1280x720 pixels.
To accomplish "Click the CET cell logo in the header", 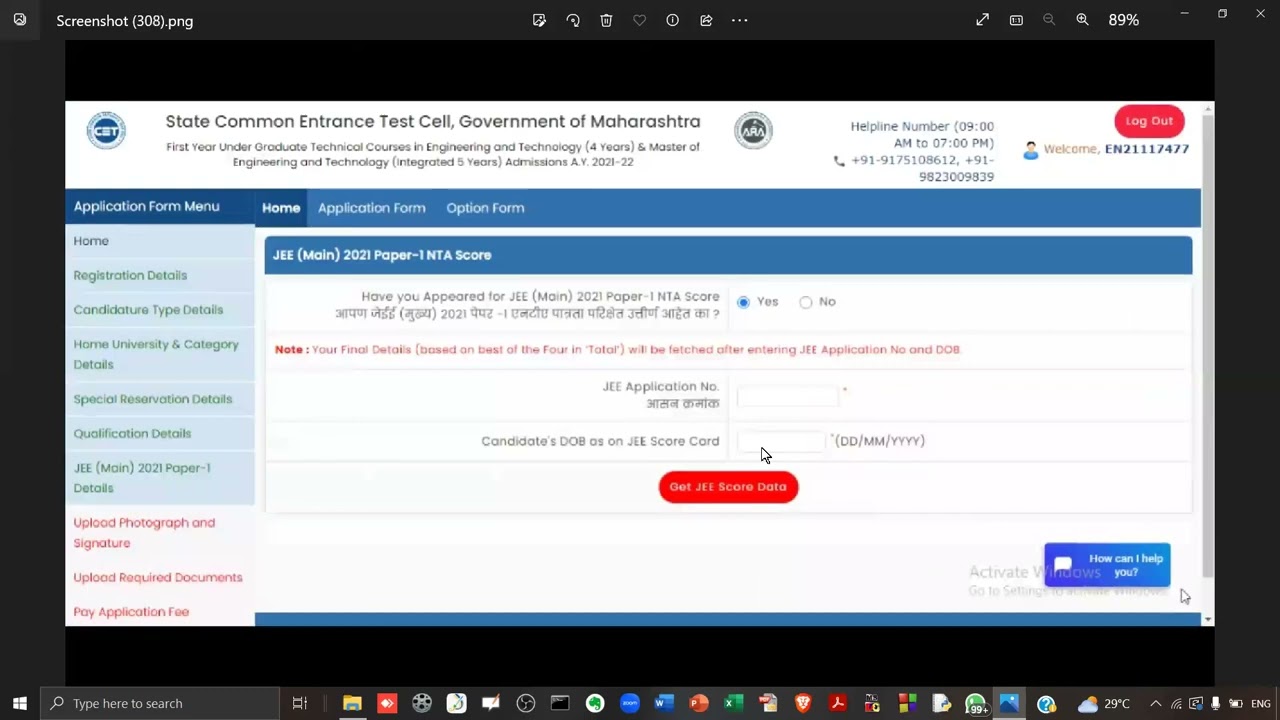I will (x=106, y=130).
